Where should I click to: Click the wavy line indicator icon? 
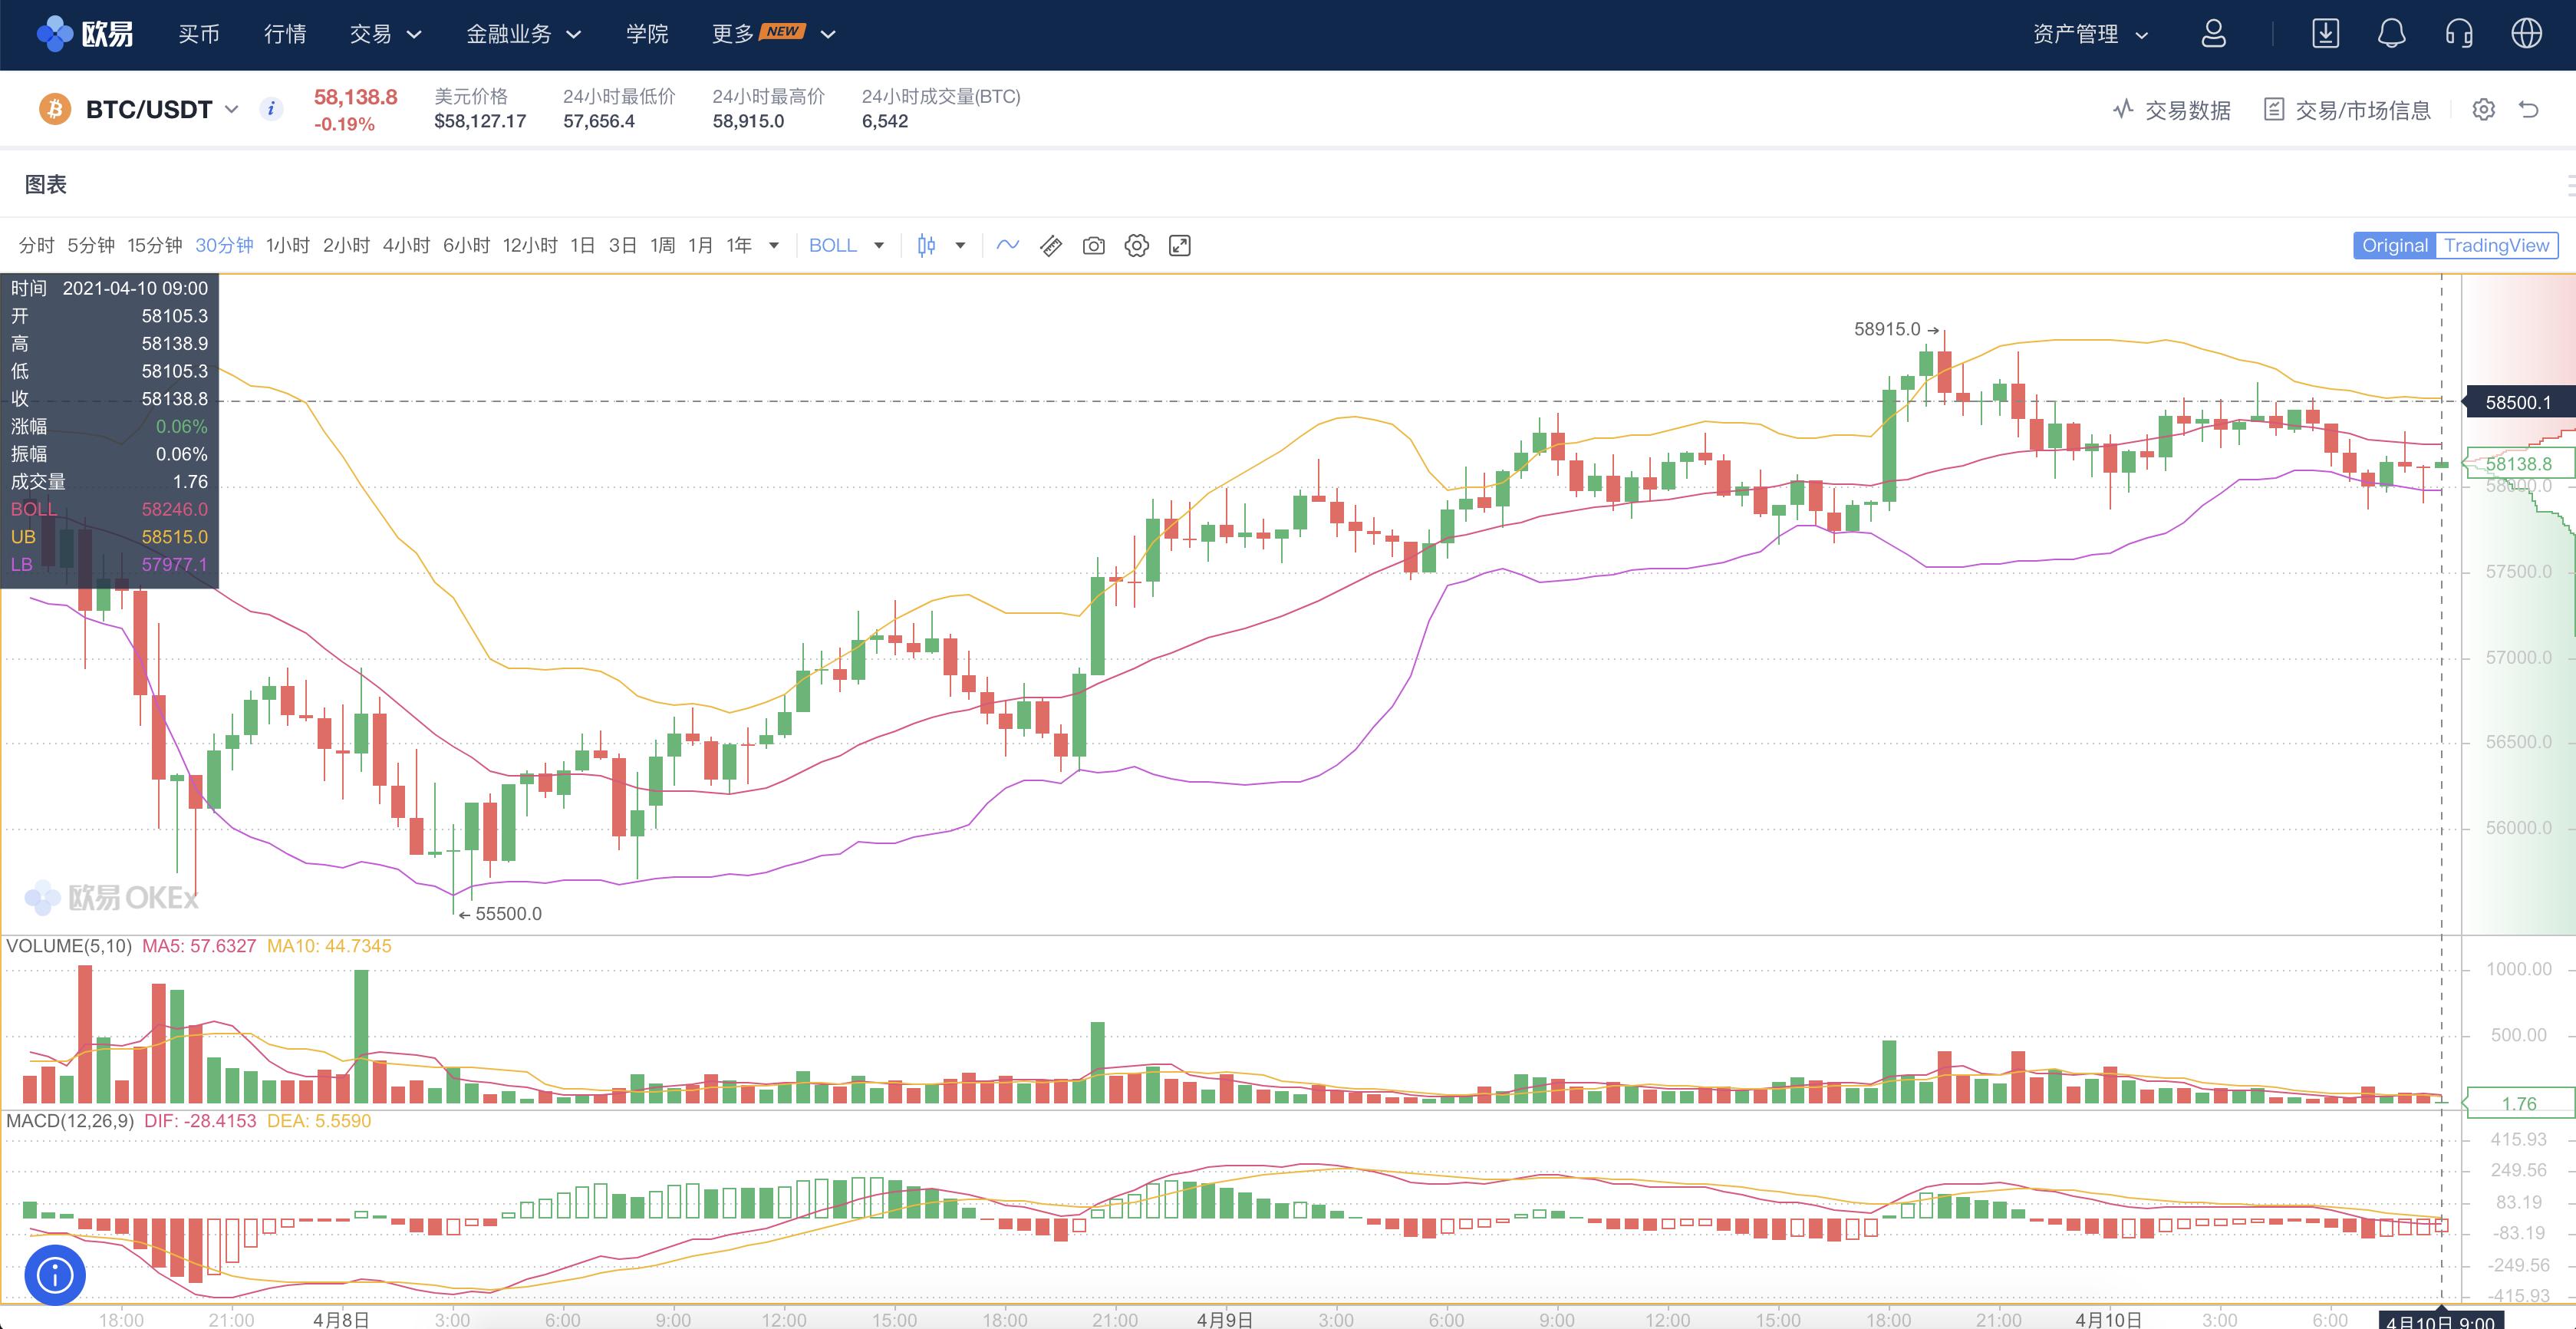1007,245
